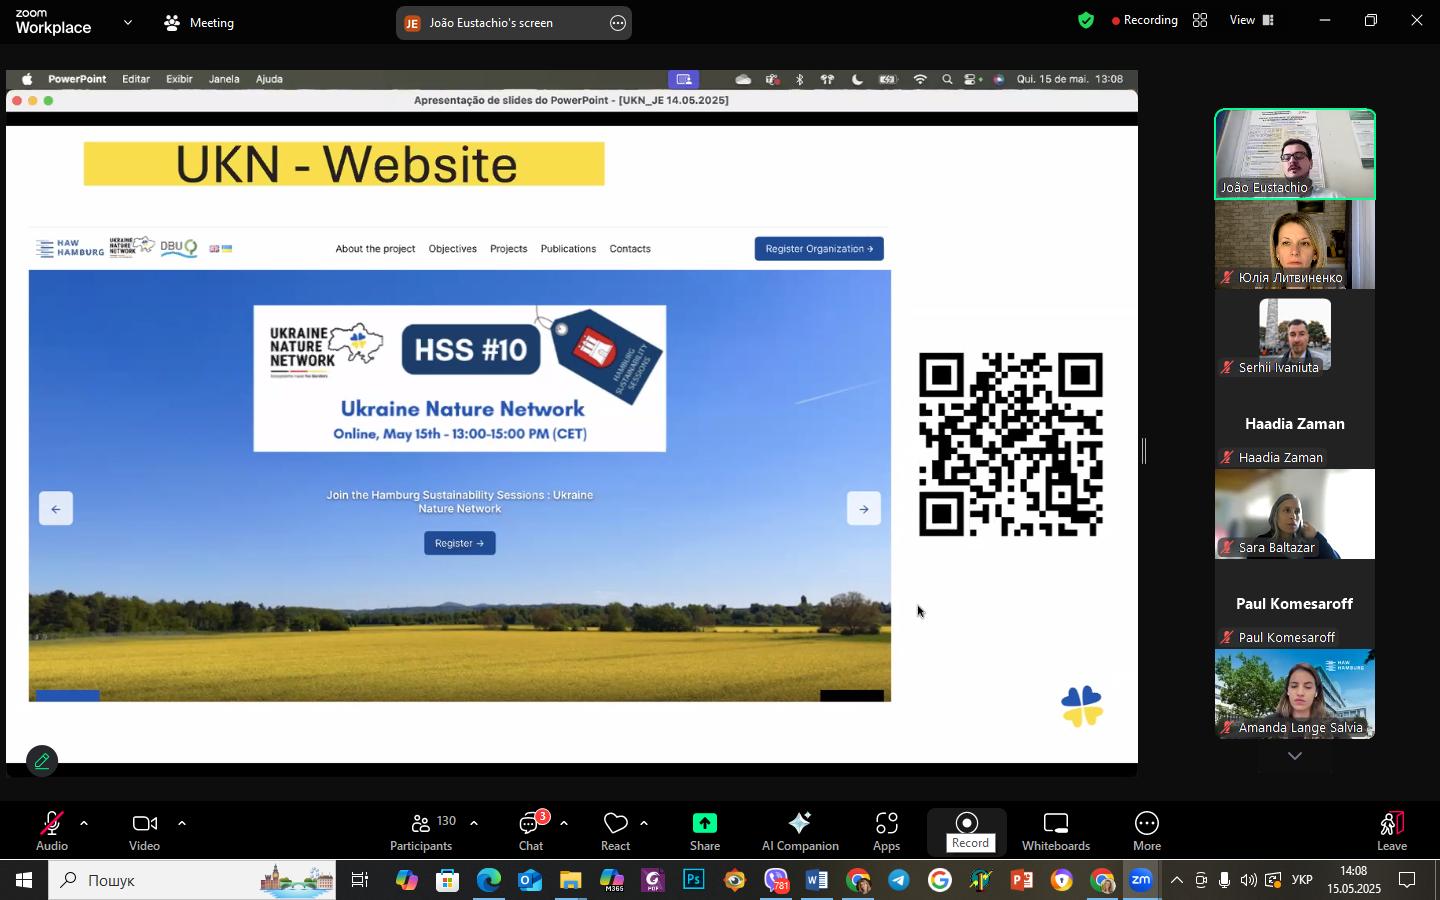
Task: Open Outlook from the taskbar
Action: pyautogui.click(x=530, y=881)
